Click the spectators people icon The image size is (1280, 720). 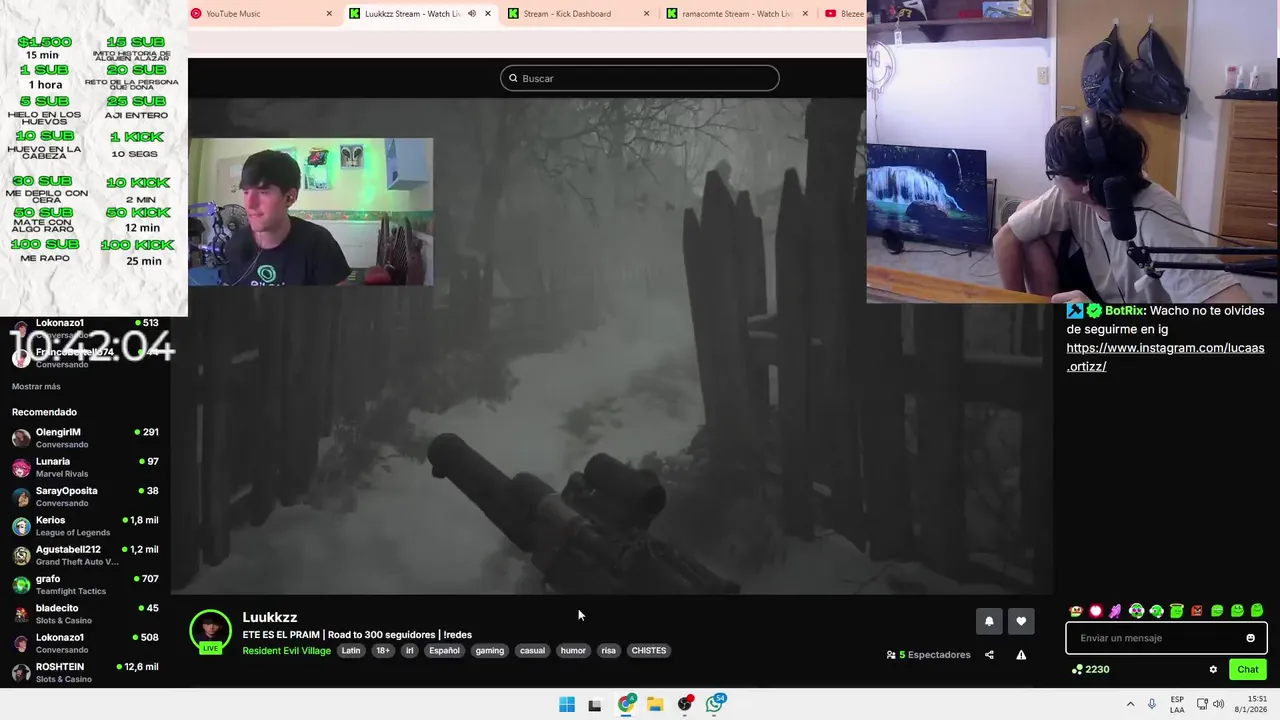tap(891, 655)
